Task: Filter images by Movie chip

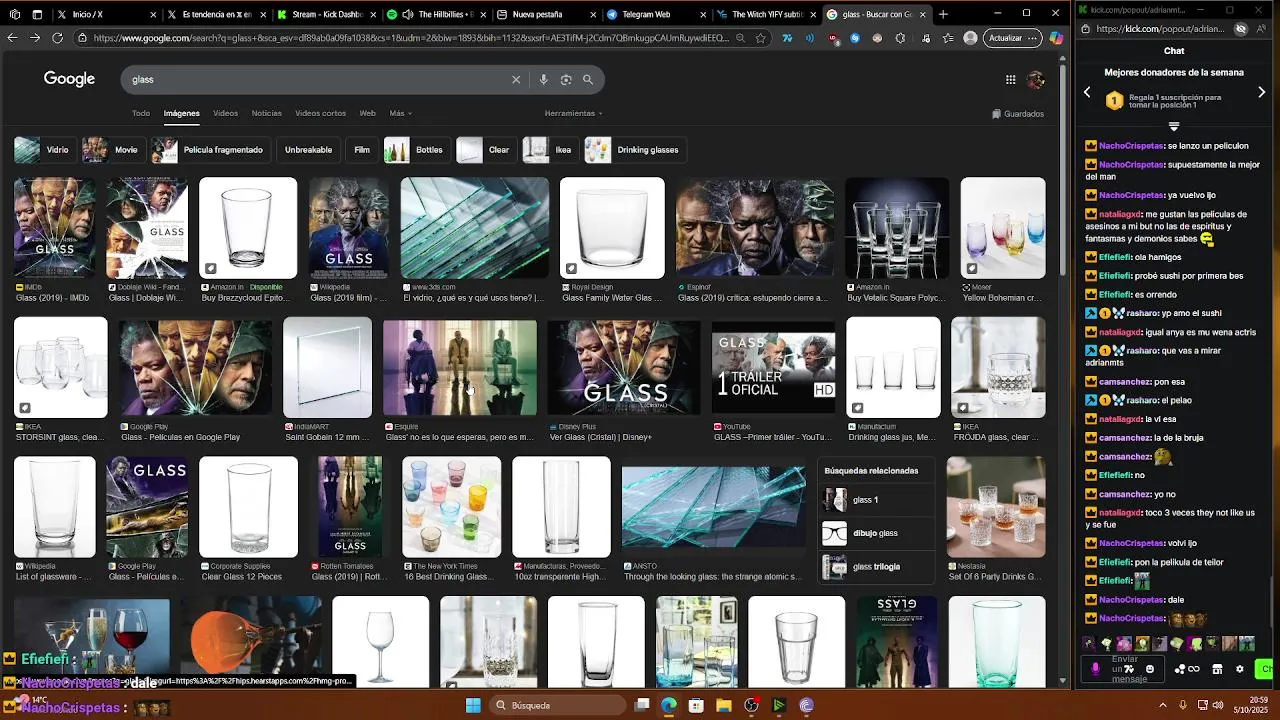Action: click(112, 150)
